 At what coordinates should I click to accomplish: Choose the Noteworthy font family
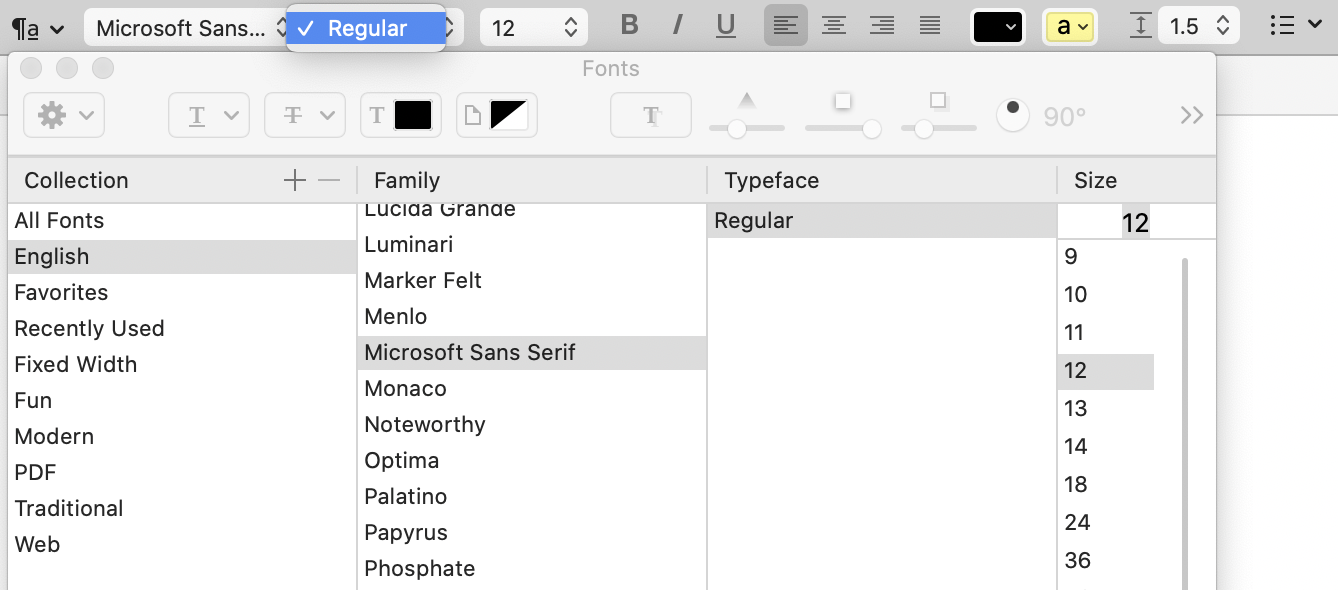pos(532,425)
